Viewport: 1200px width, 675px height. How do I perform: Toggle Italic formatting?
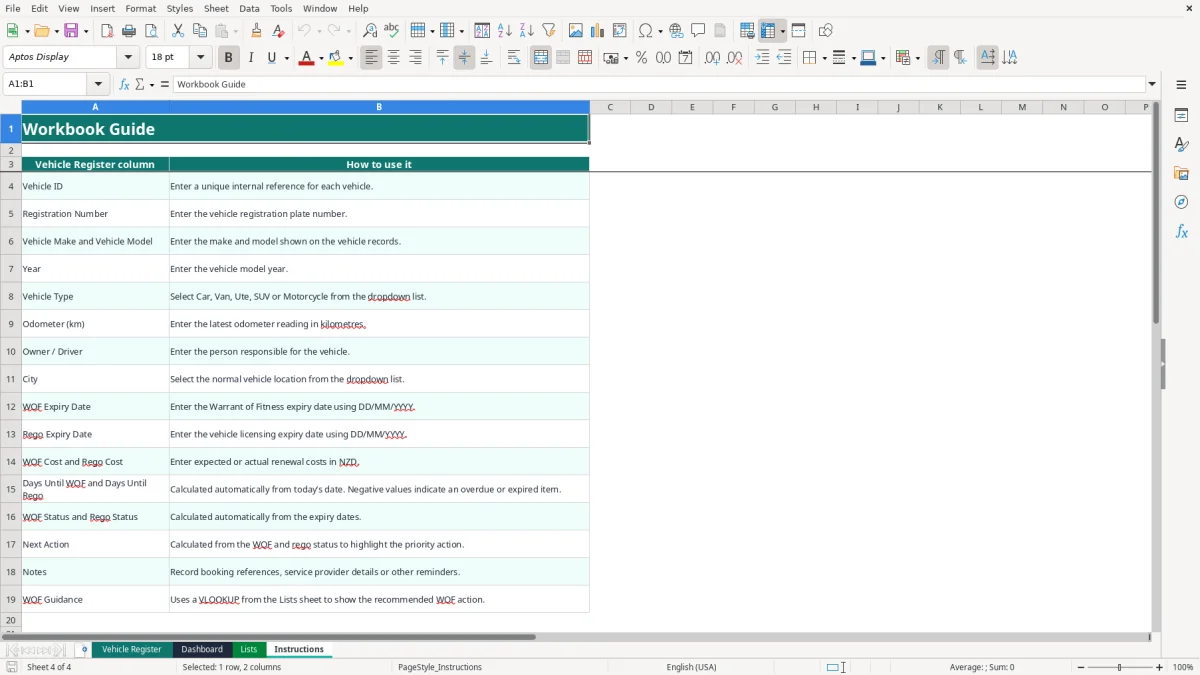pyautogui.click(x=250, y=58)
